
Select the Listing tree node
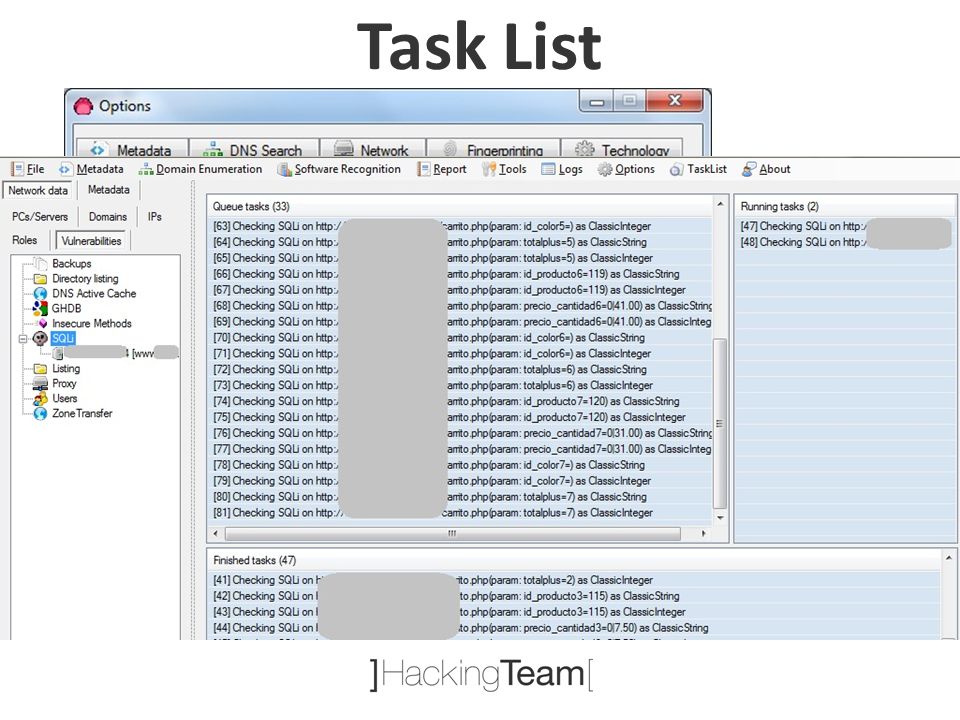coord(66,369)
